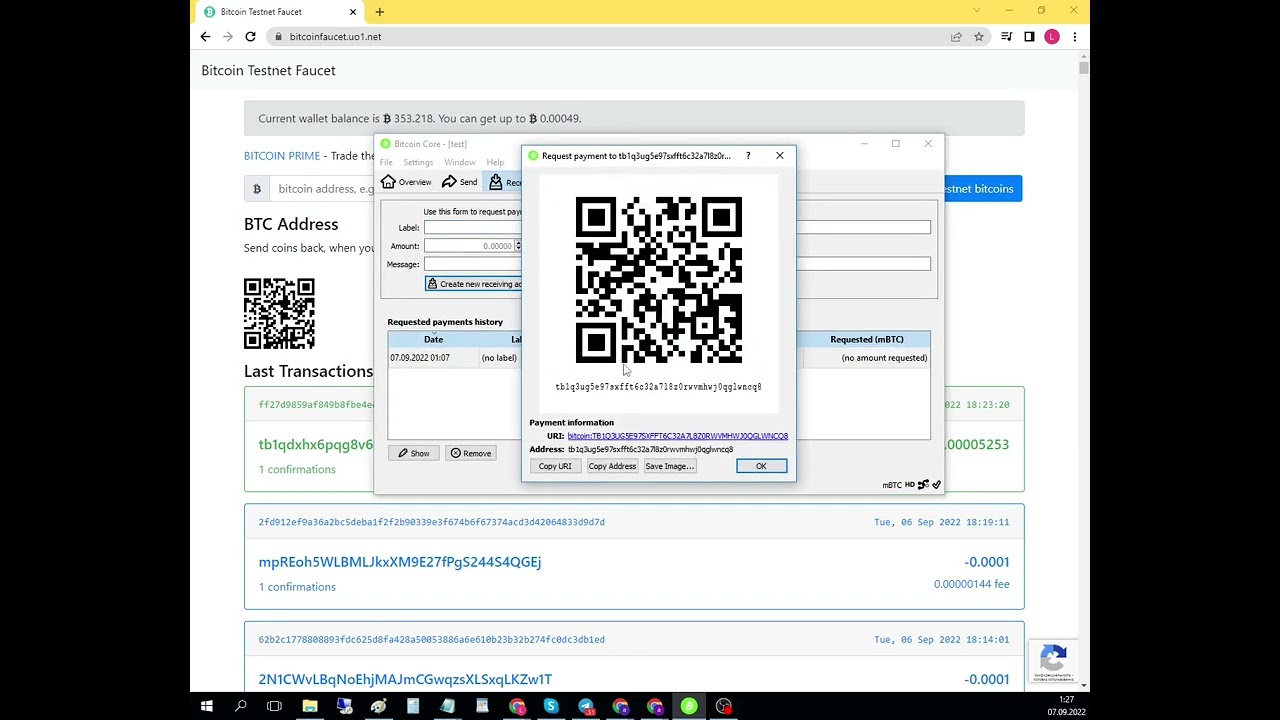Open Skype from the taskbar
The height and width of the screenshot is (720, 1280).
[x=551, y=707]
